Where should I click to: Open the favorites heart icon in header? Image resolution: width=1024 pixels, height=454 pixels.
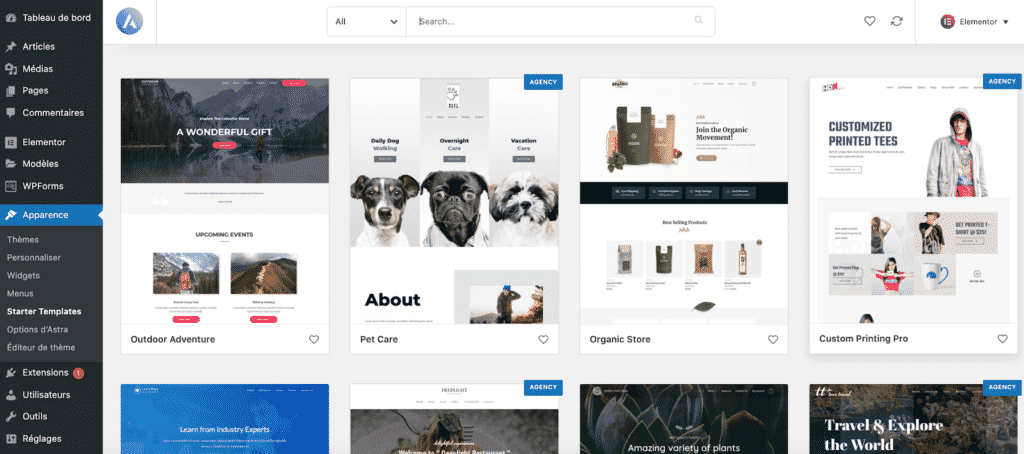click(x=870, y=21)
